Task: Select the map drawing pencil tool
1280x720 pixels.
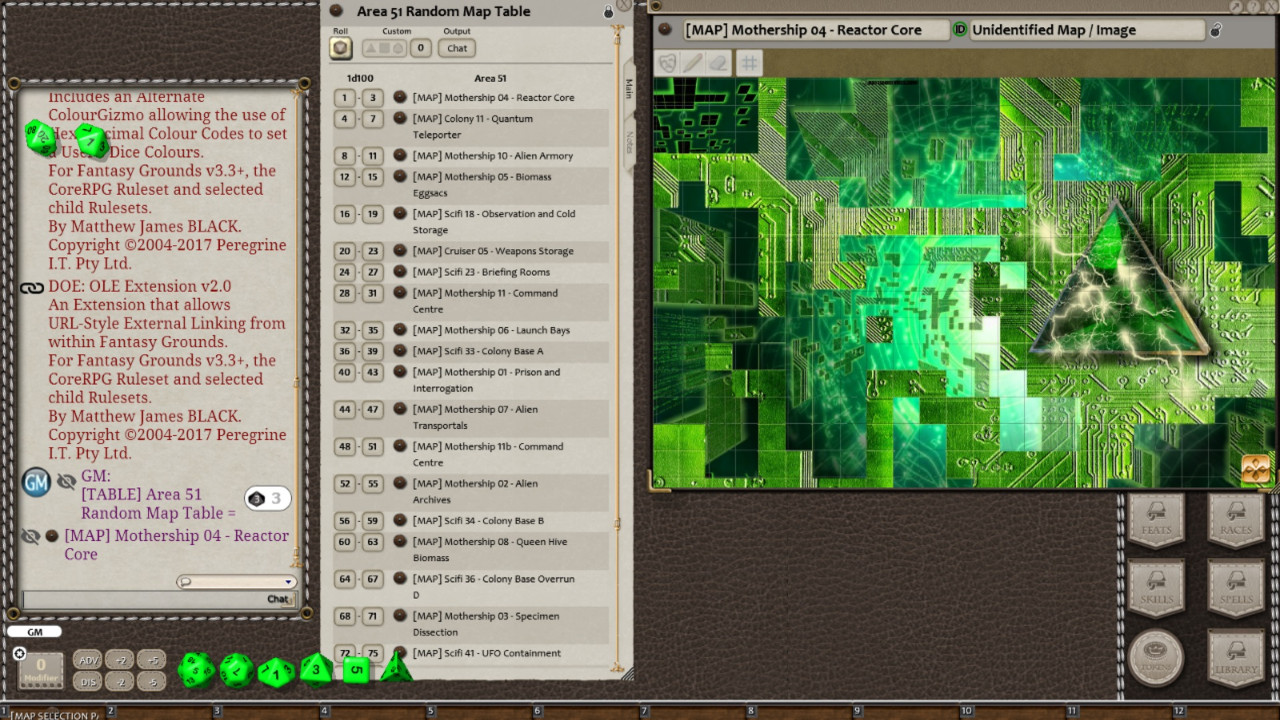Action: click(x=693, y=63)
